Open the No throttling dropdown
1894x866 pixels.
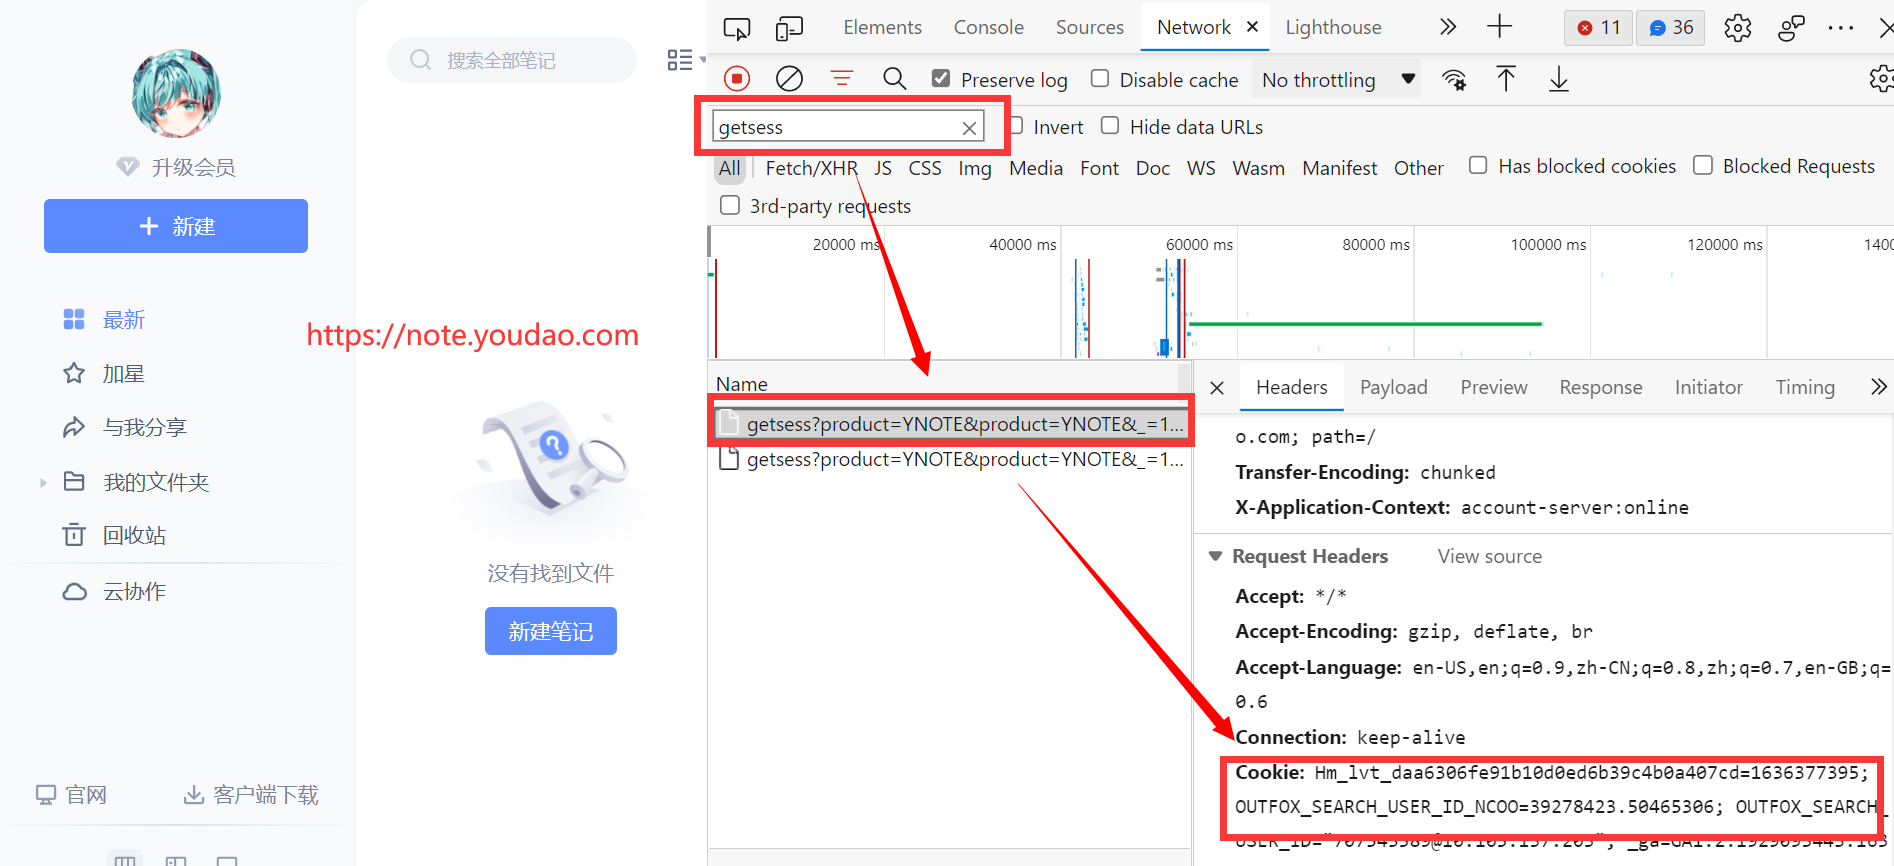[1339, 80]
